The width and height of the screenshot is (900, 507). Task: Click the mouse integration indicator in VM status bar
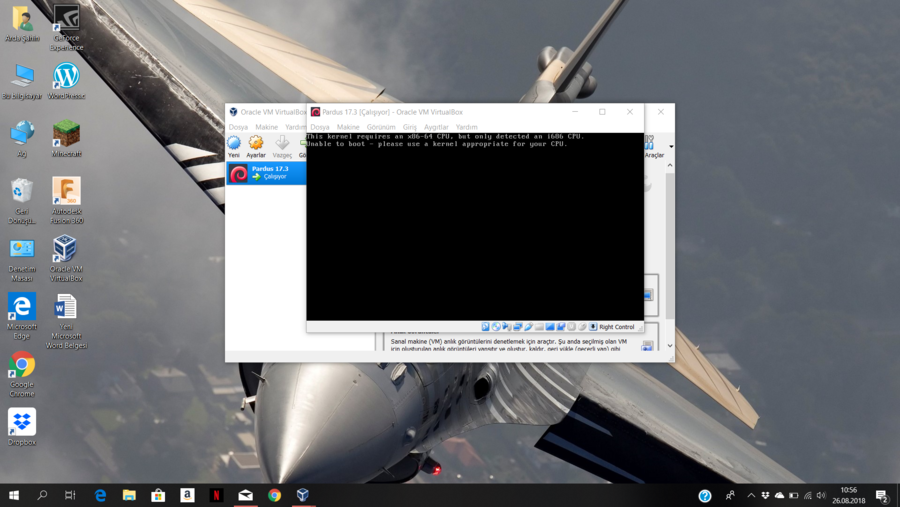[582, 327]
